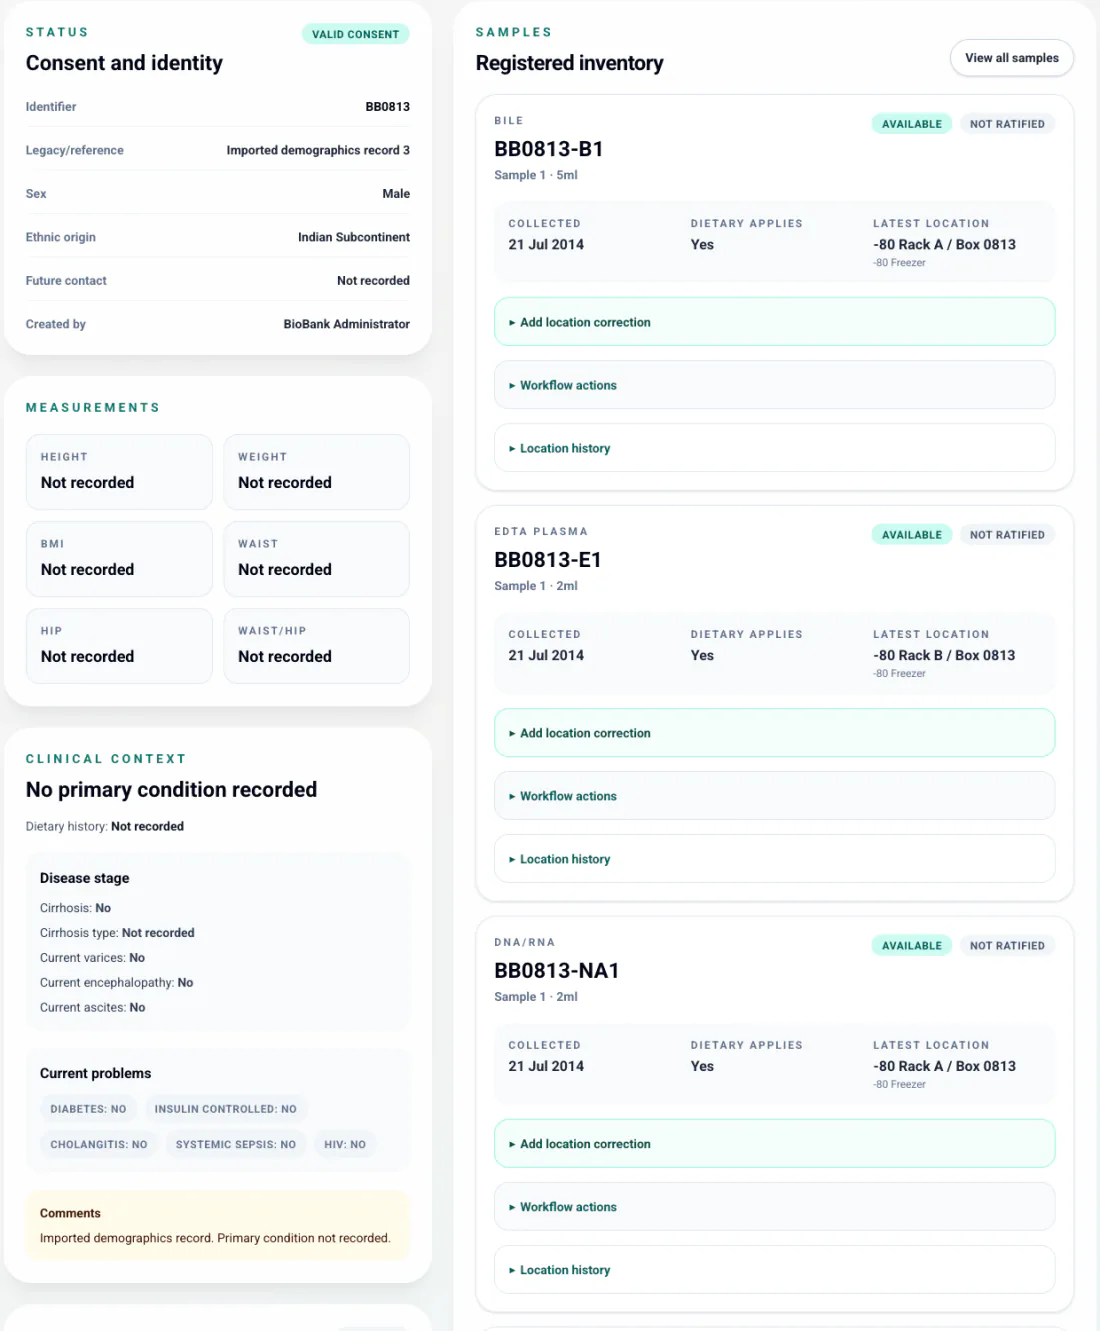The height and width of the screenshot is (1331, 1100).
Task: Click the 'Indian Subcontinent' ethnic origin value
Action: tap(354, 237)
